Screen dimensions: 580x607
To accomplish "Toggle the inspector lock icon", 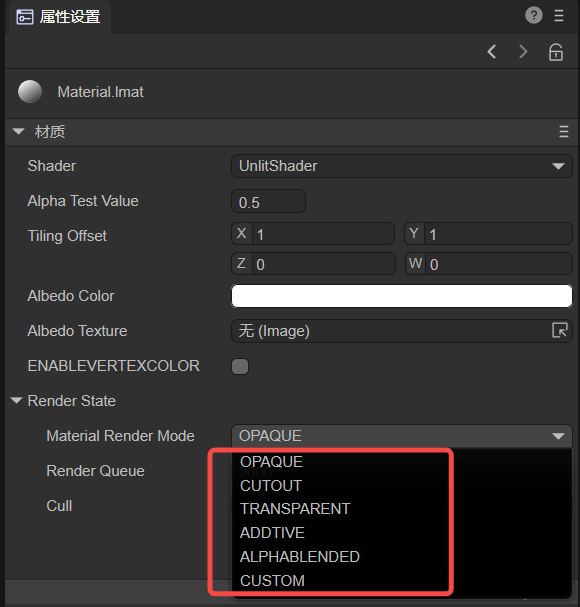I will click(556, 52).
